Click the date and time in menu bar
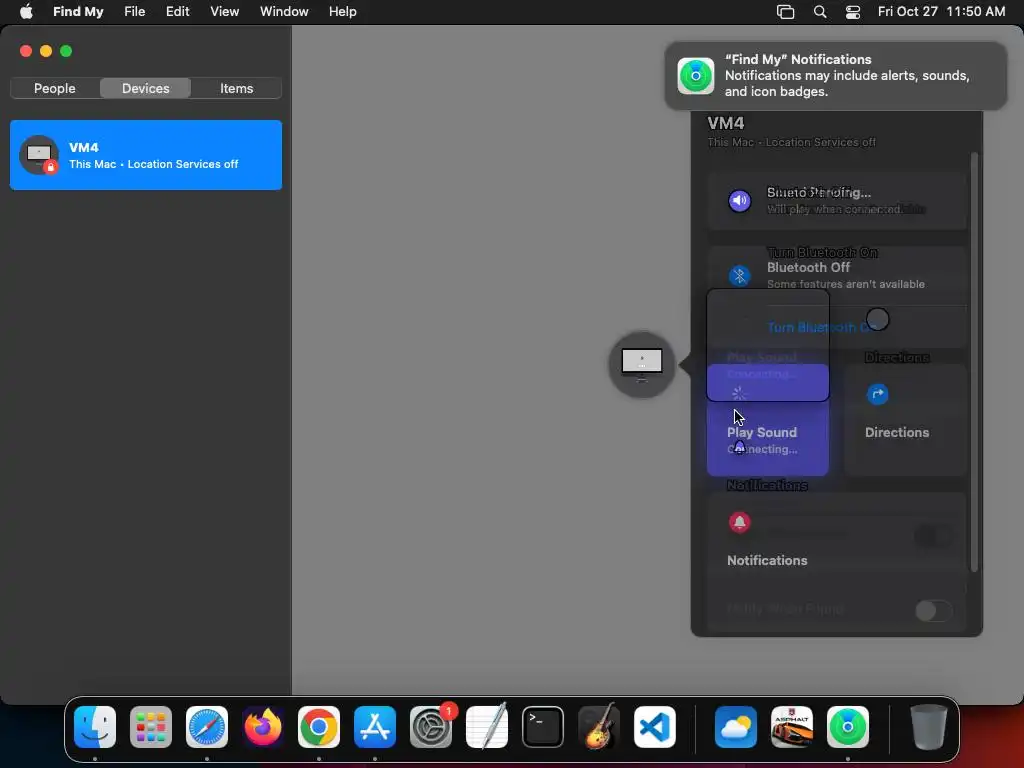Image resolution: width=1024 pixels, height=768 pixels. 941,12
